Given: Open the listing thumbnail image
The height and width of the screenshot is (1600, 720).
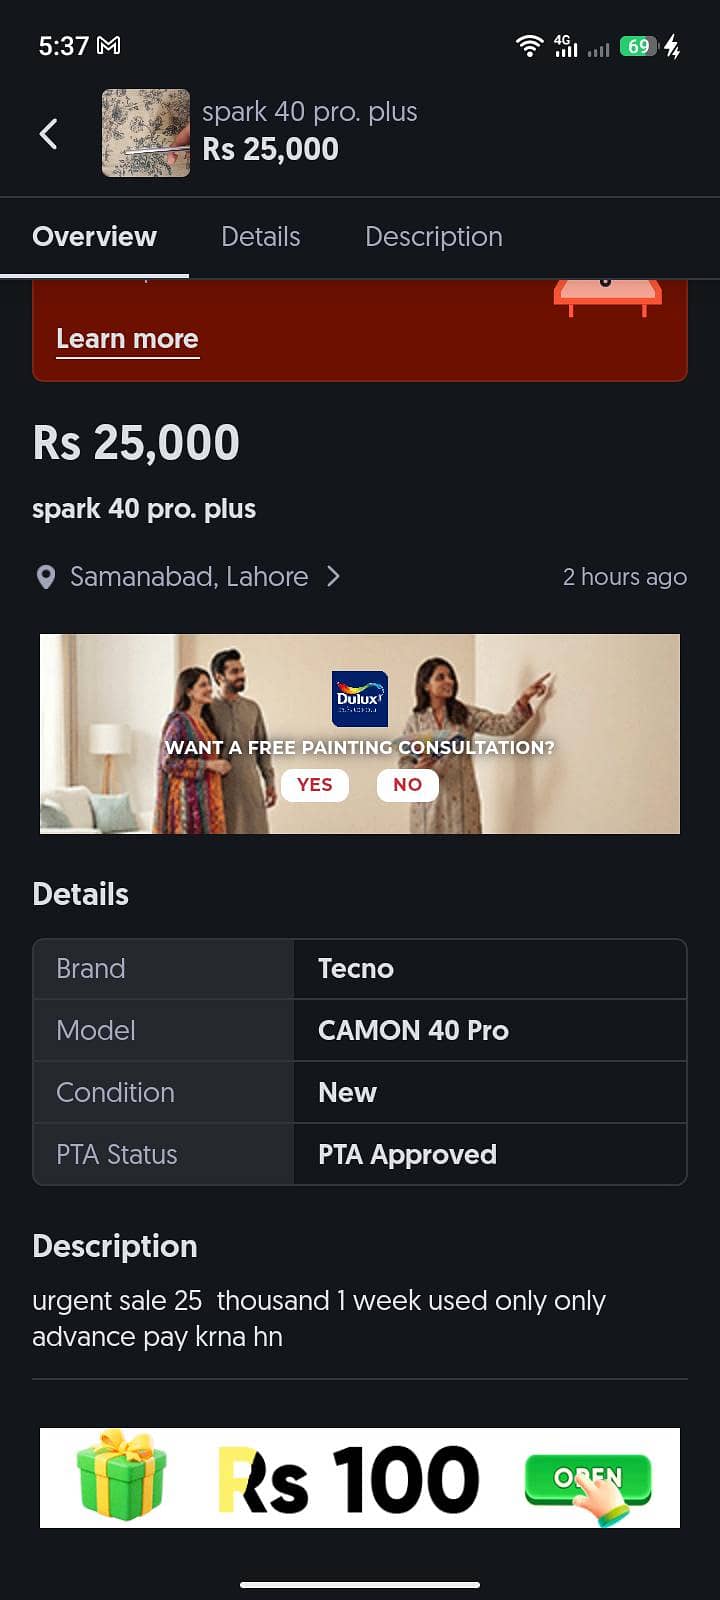Looking at the screenshot, I should click(x=146, y=133).
